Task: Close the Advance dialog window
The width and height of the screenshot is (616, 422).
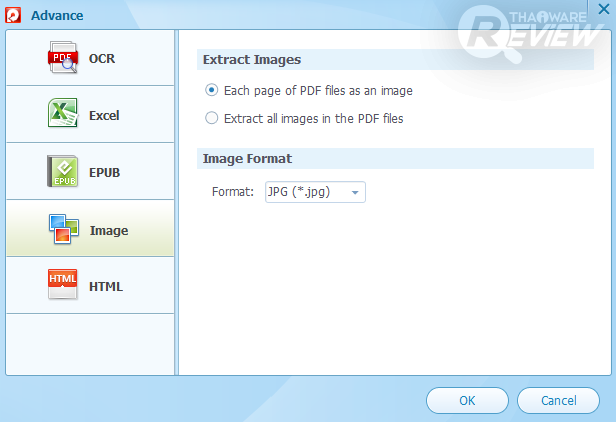Action: (603, 9)
